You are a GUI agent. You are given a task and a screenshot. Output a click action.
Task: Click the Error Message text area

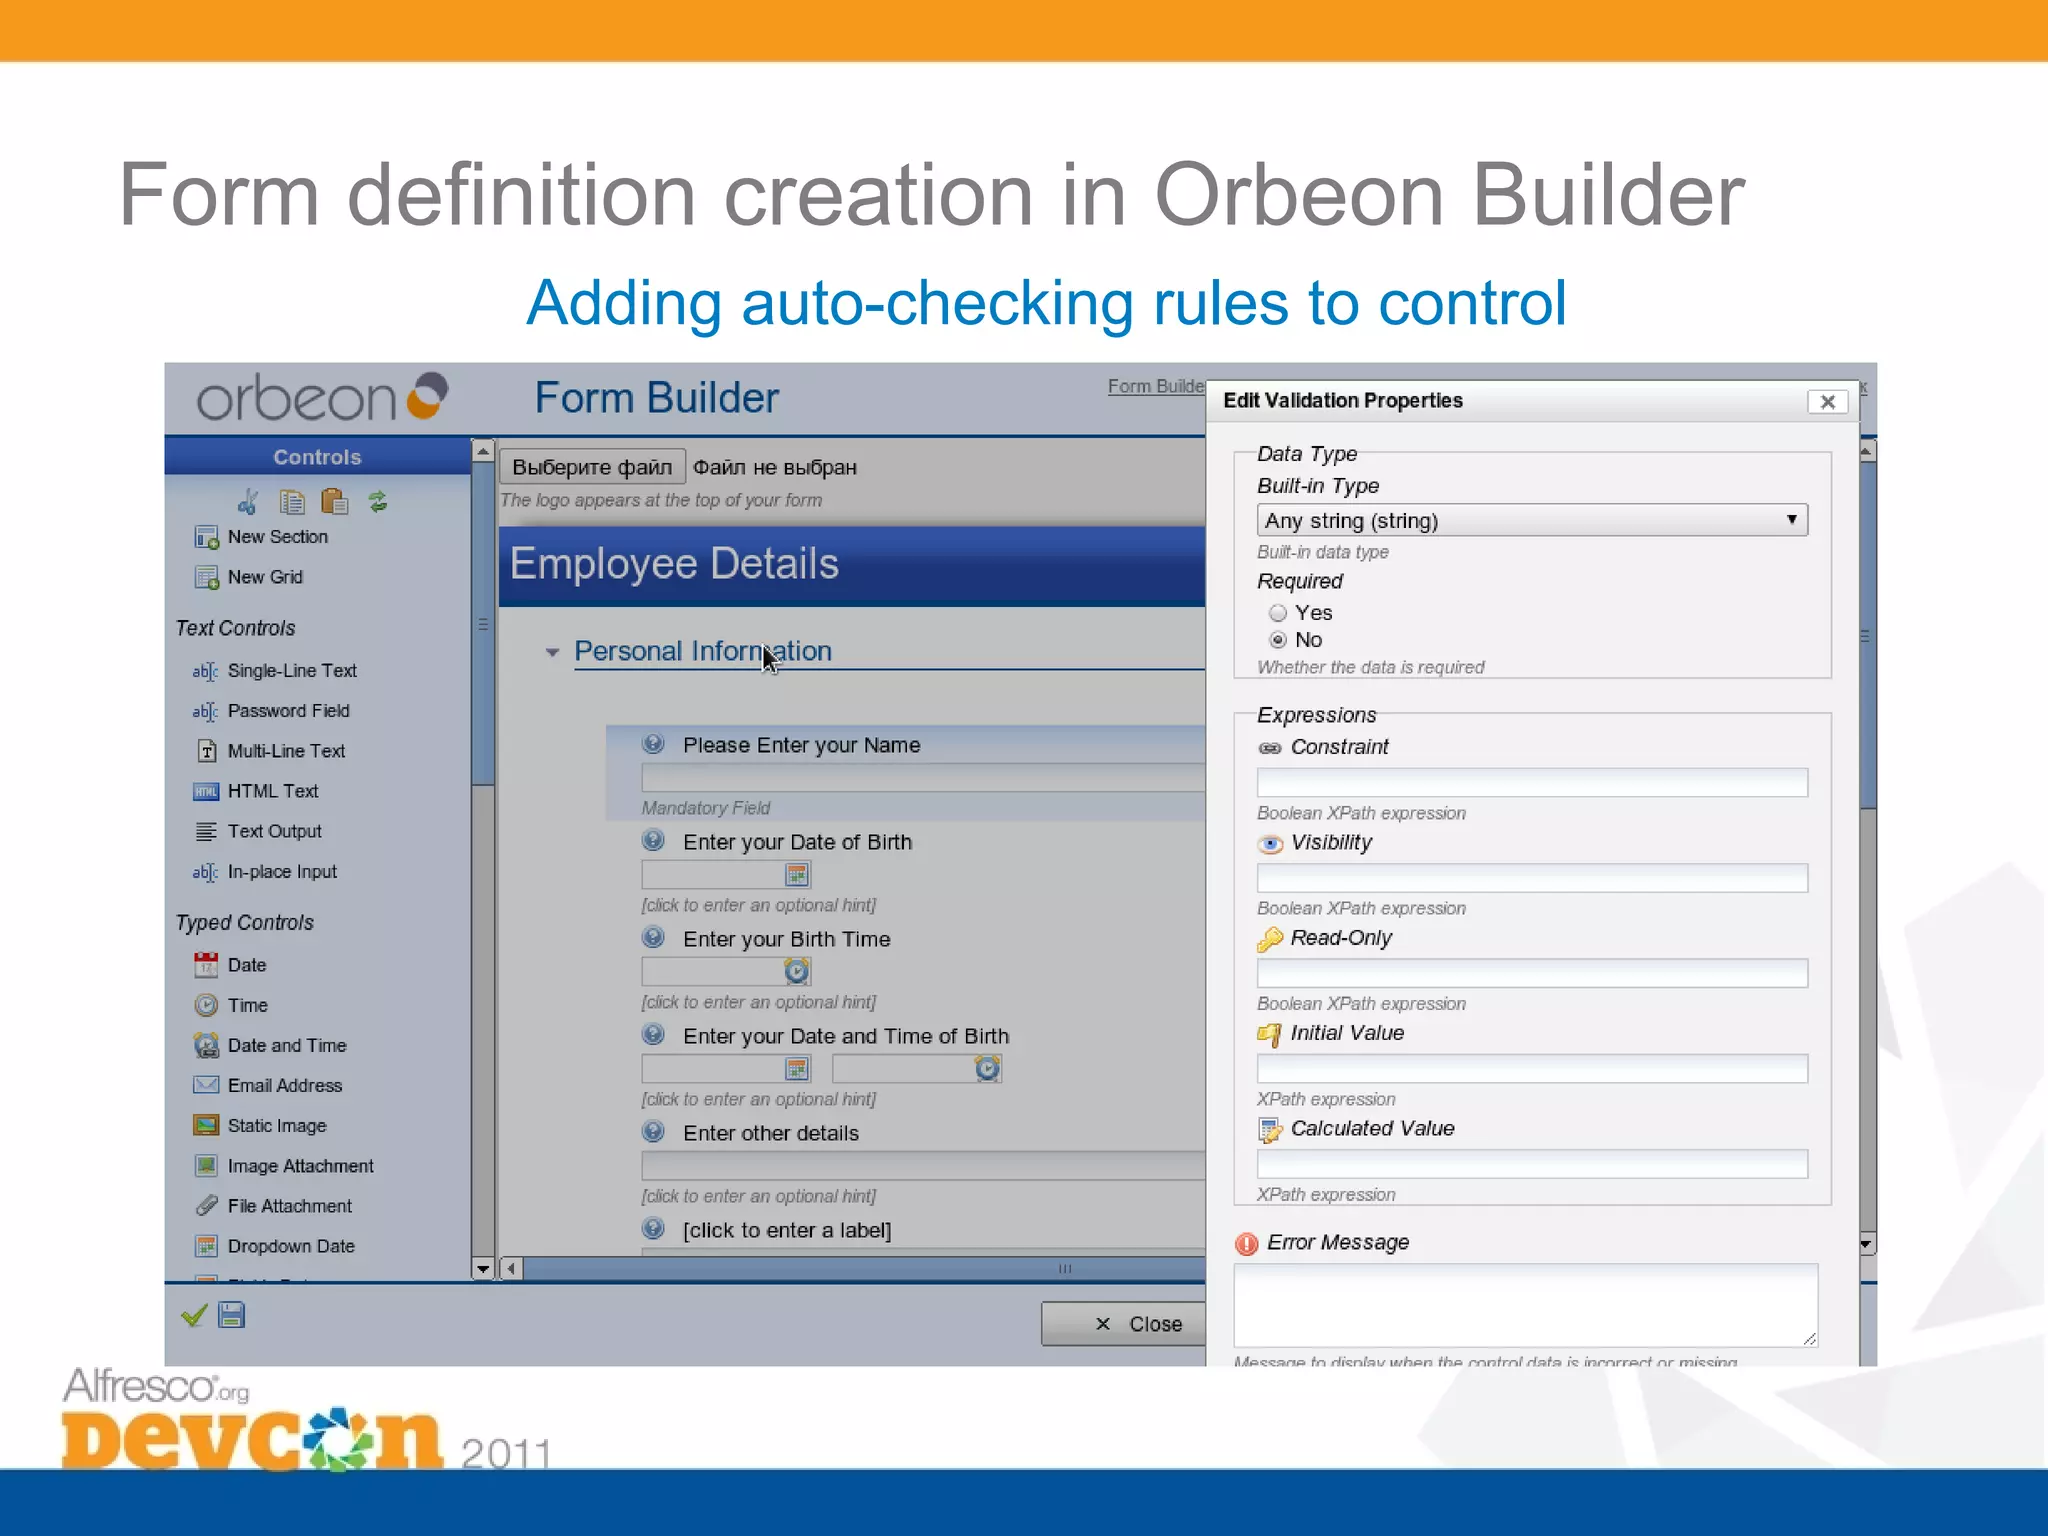(1526, 1305)
